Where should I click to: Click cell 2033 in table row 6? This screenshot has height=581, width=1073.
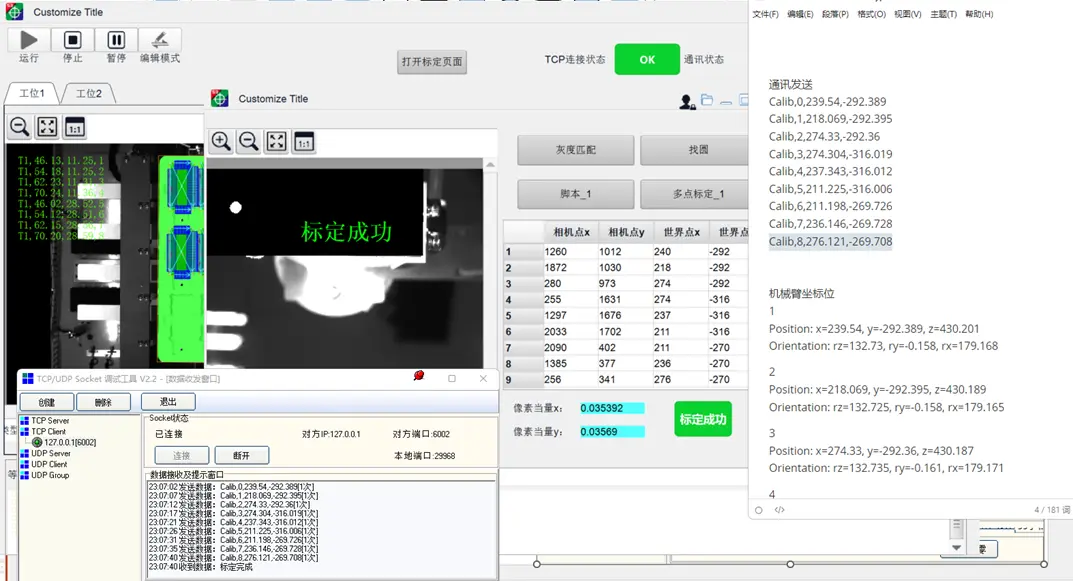click(x=571, y=331)
